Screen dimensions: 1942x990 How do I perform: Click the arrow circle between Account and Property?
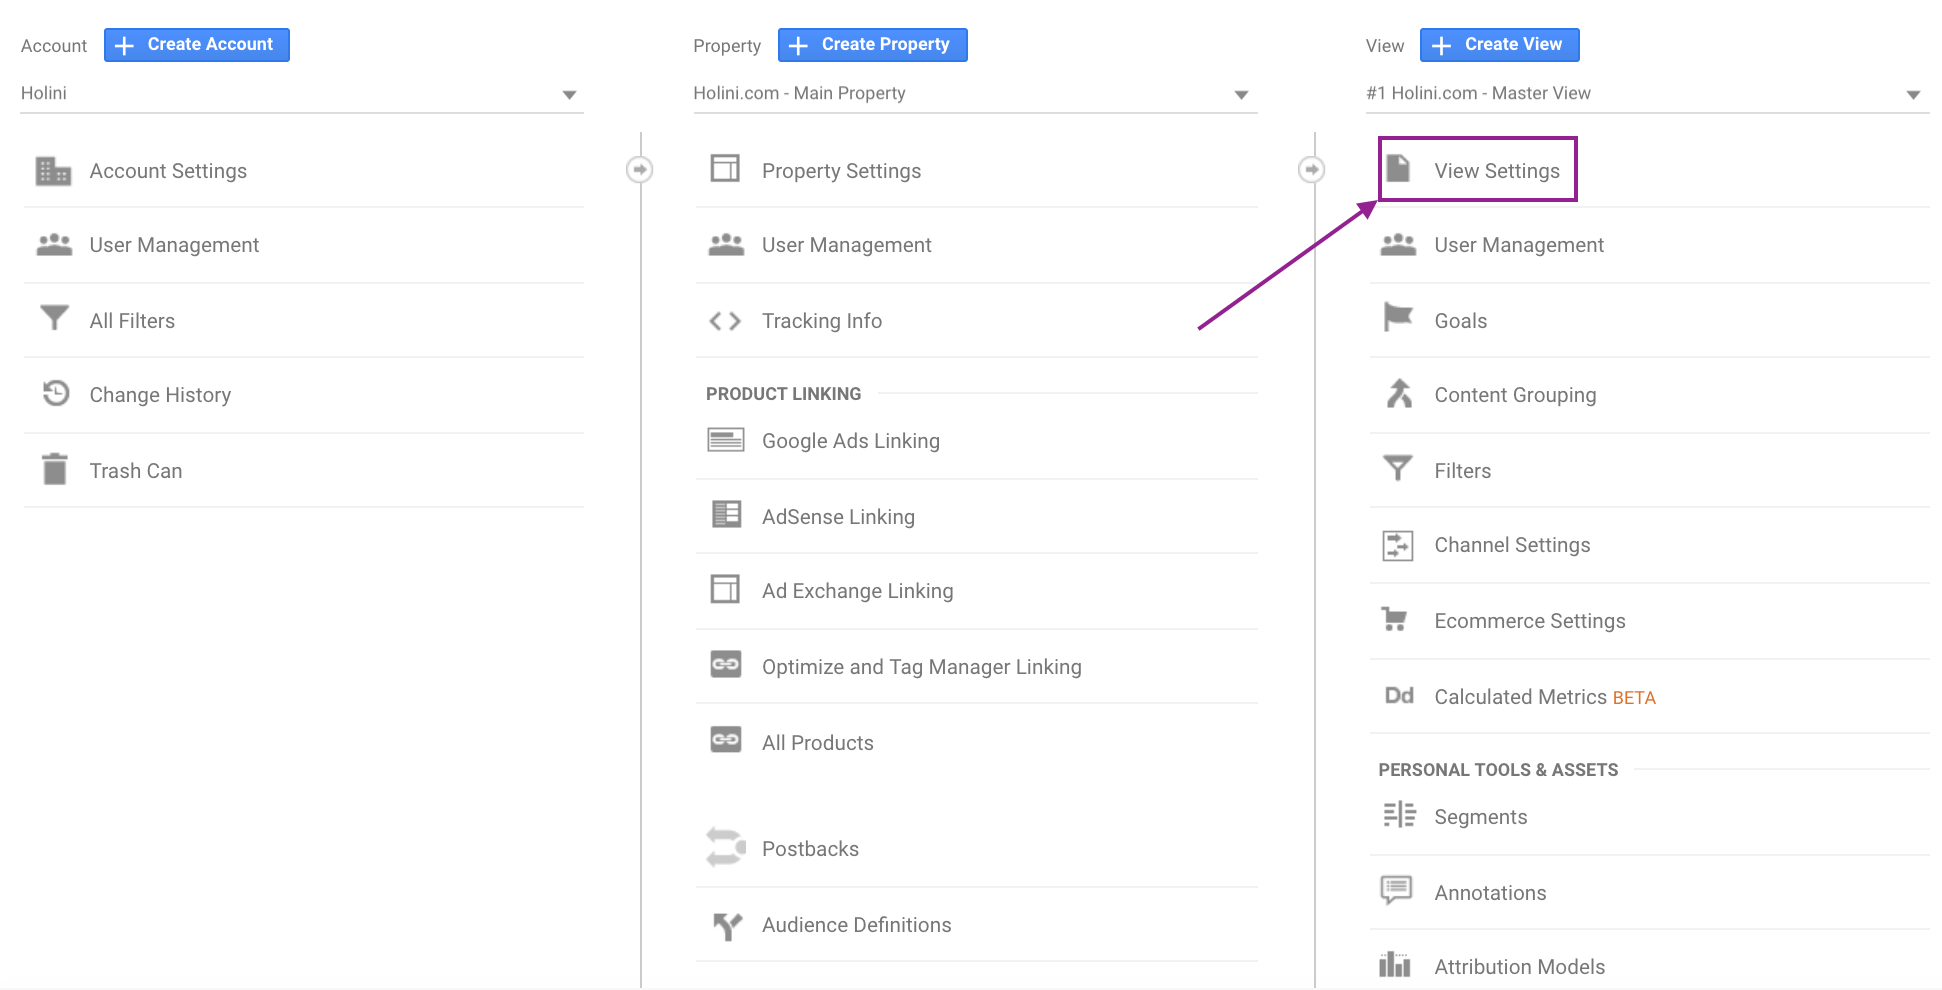coord(640,170)
